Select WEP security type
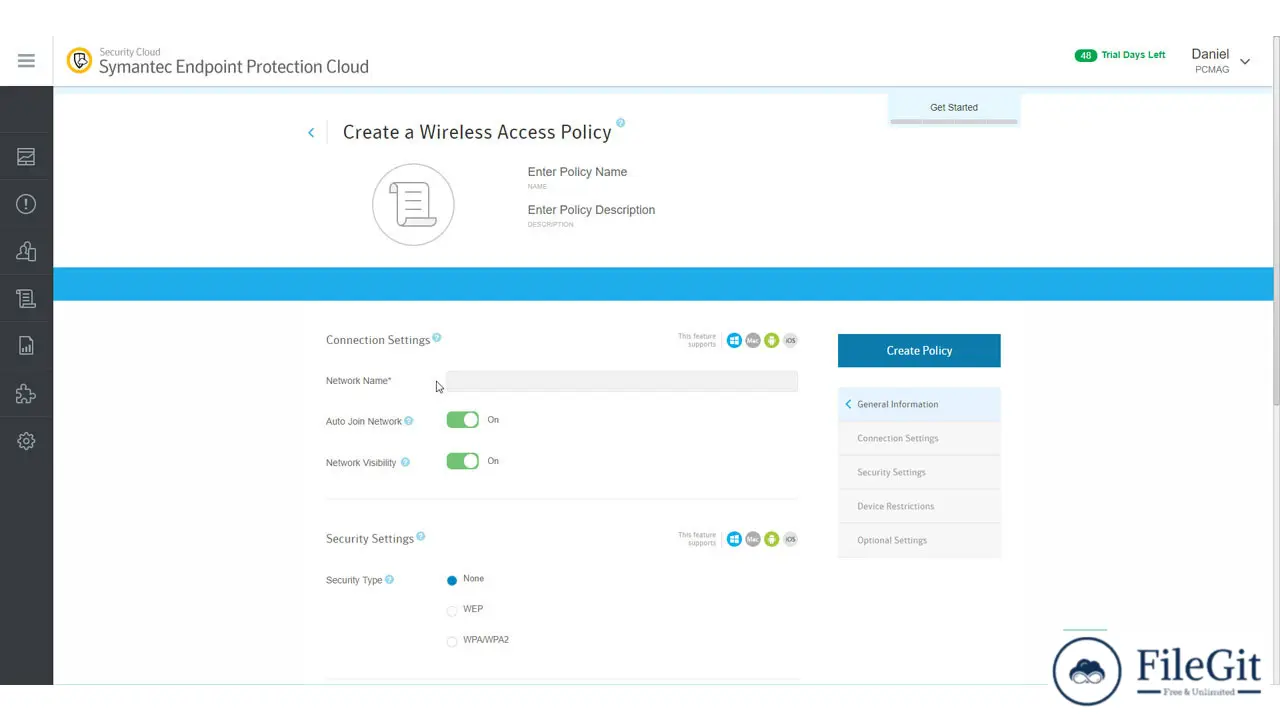Viewport: 1280px width, 720px height. [452, 610]
